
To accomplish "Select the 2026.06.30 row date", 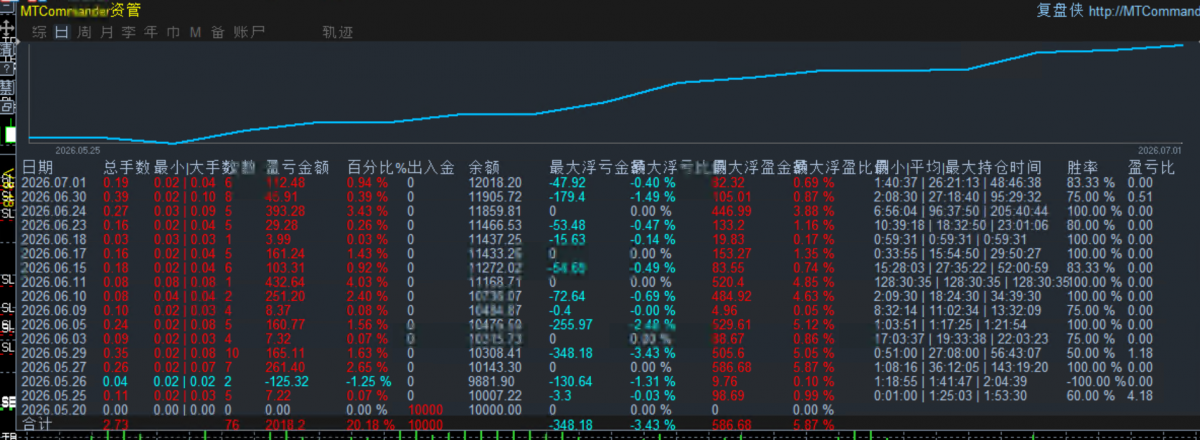I will point(53,197).
